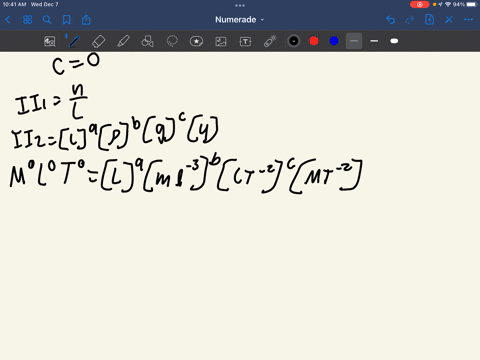480x360 pixels.
Task: Open the search magnifier
Action: [x=47, y=20]
